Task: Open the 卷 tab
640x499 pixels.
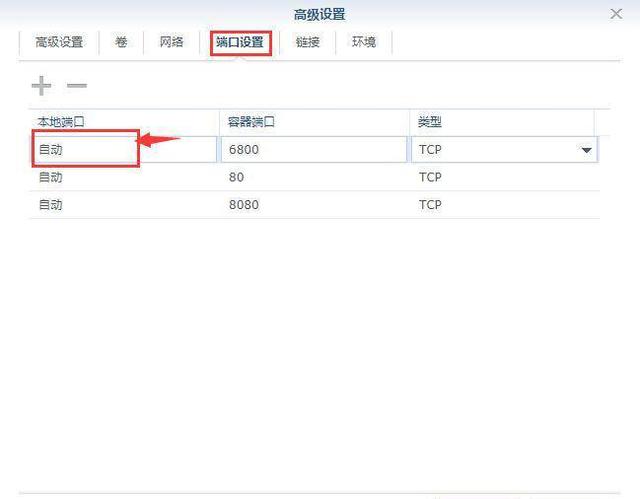Action: (121, 42)
